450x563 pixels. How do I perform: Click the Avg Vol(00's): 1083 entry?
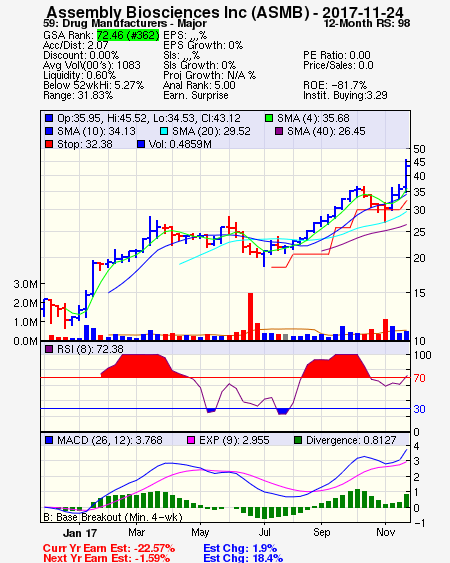coord(92,65)
